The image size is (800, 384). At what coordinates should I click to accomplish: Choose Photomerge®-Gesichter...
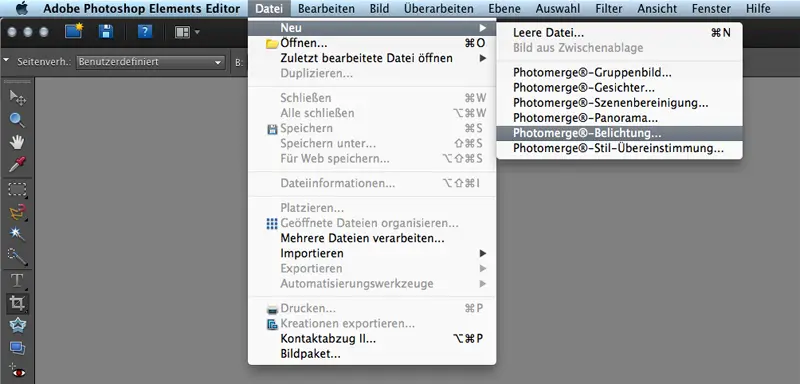[x=619, y=88]
